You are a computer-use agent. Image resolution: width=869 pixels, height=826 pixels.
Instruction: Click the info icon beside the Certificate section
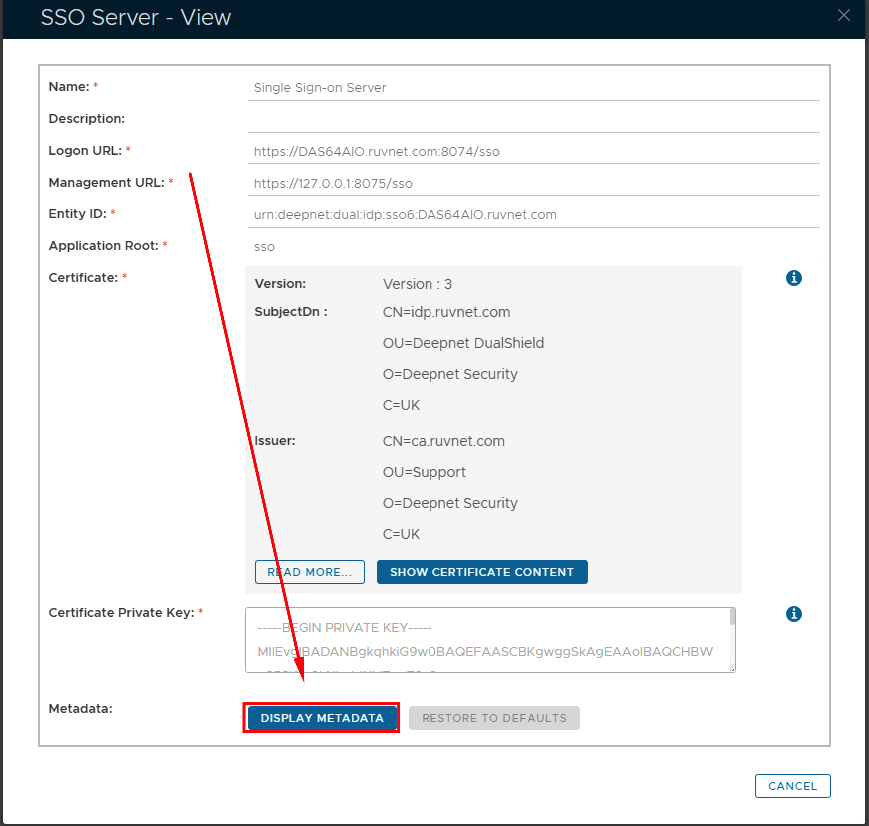[x=794, y=278]
